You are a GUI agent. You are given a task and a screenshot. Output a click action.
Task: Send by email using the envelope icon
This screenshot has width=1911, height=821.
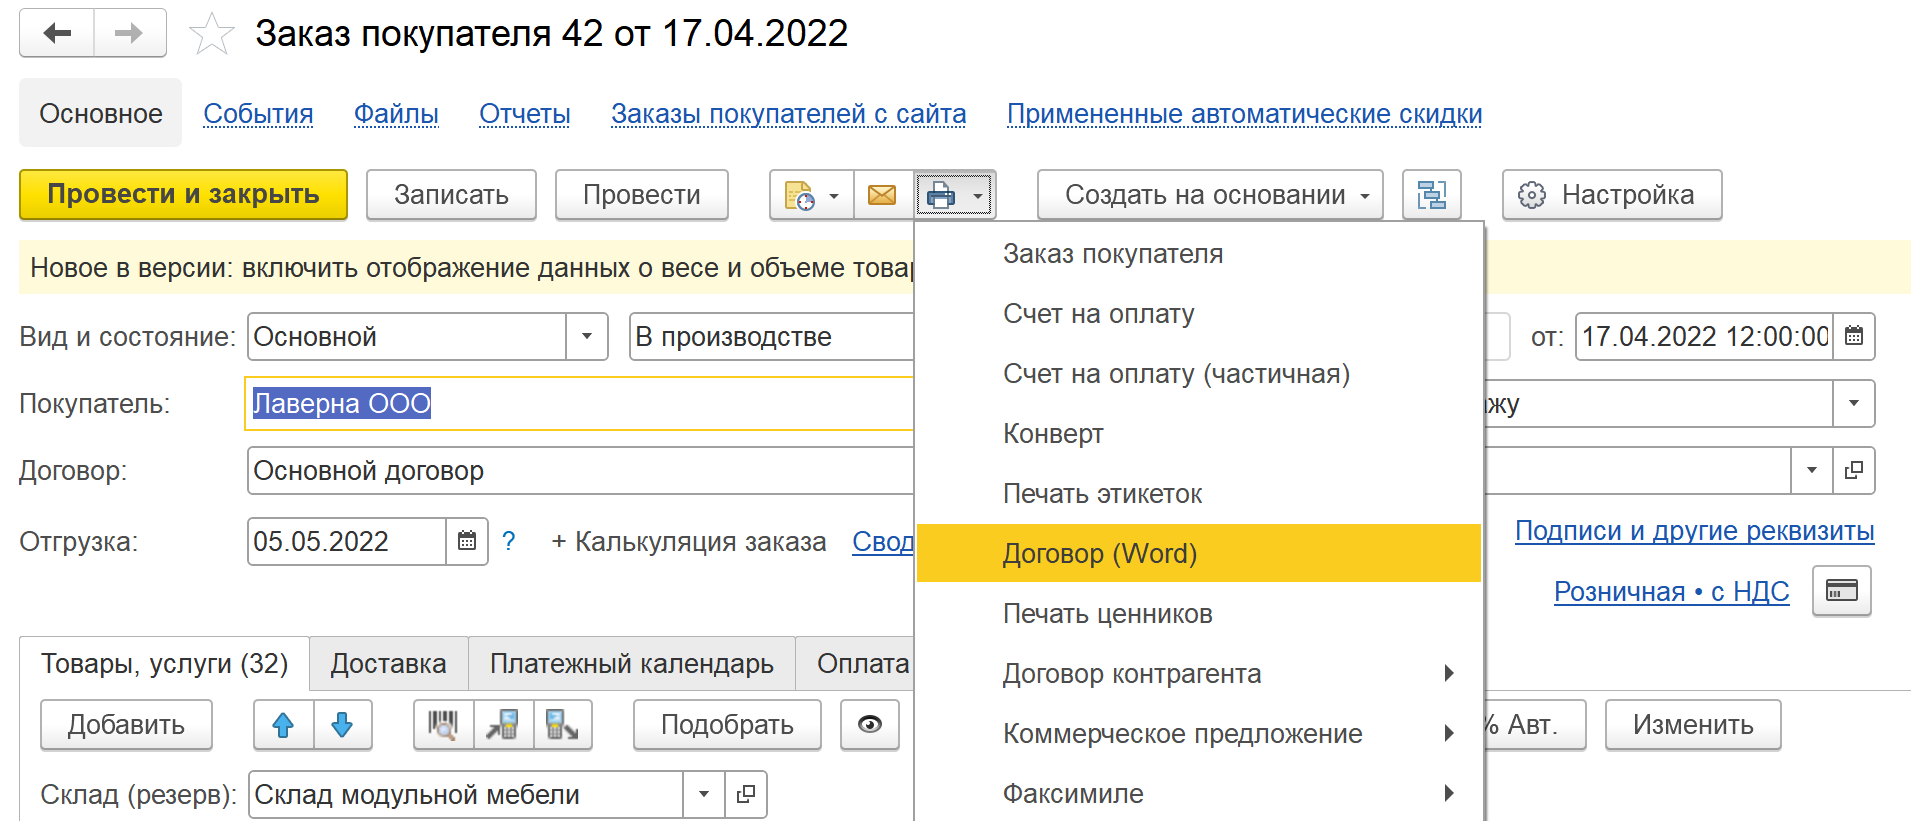pos(882,195)
